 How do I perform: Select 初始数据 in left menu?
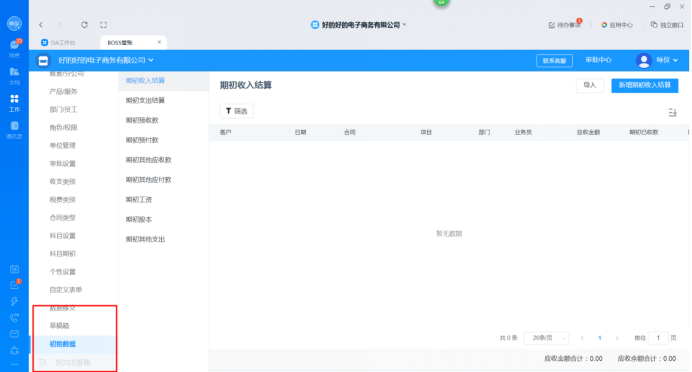point(74,344)
